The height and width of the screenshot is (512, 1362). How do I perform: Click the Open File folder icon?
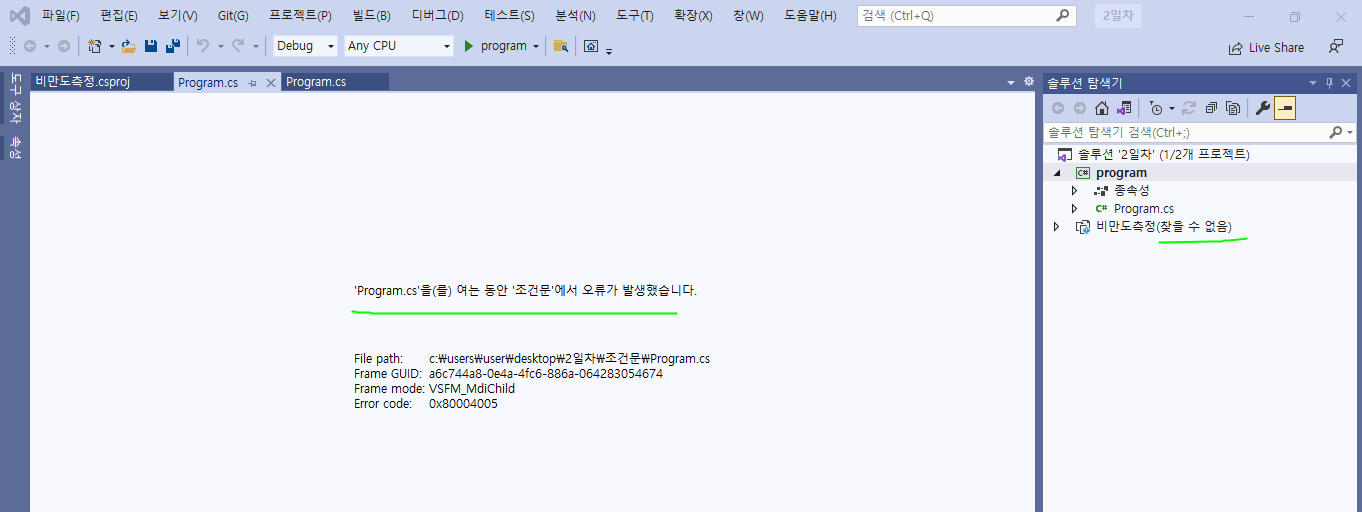[129, 46]
